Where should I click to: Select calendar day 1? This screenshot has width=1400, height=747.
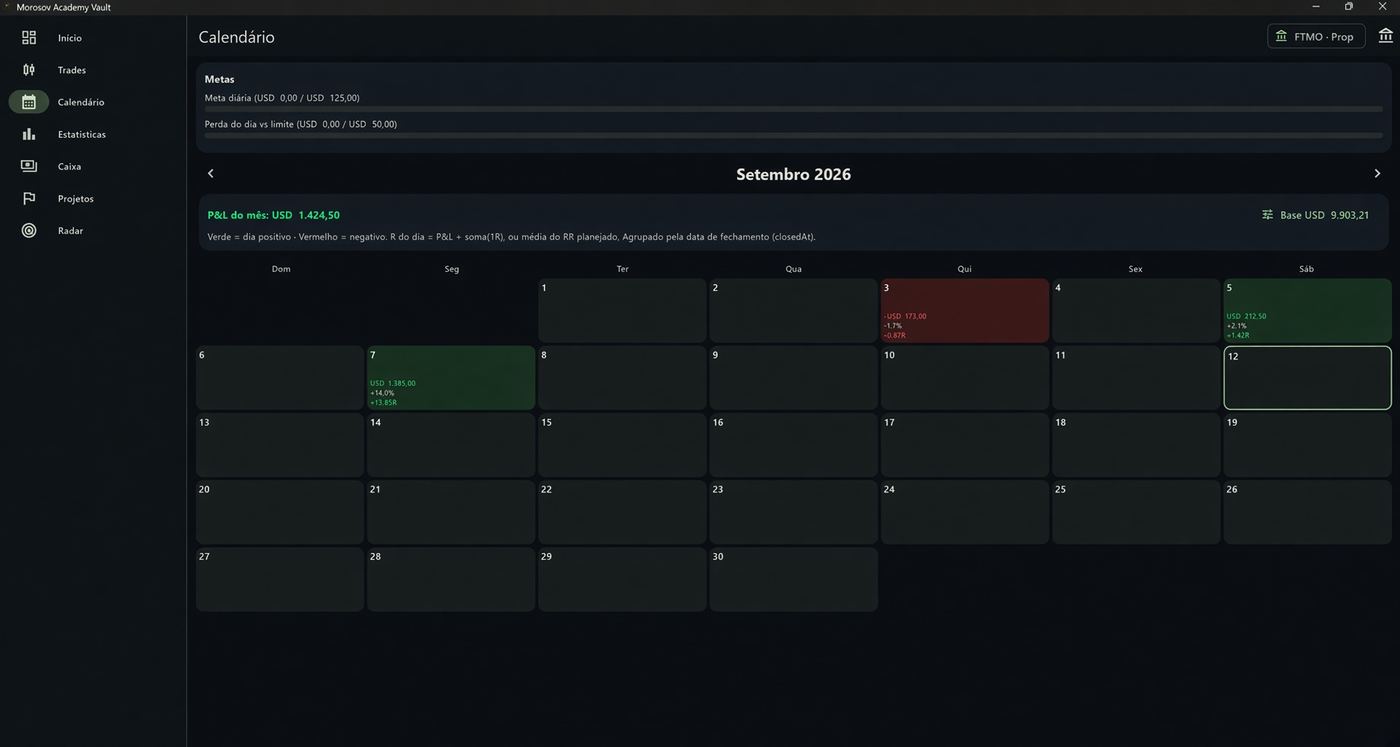point(622,311)
